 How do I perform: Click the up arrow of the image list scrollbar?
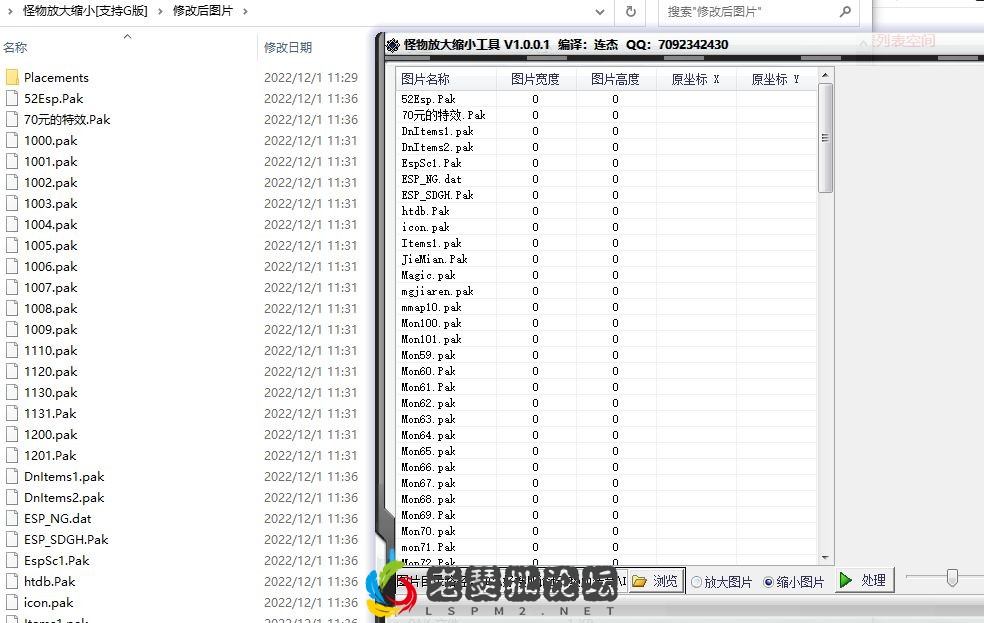click(825, 73)
